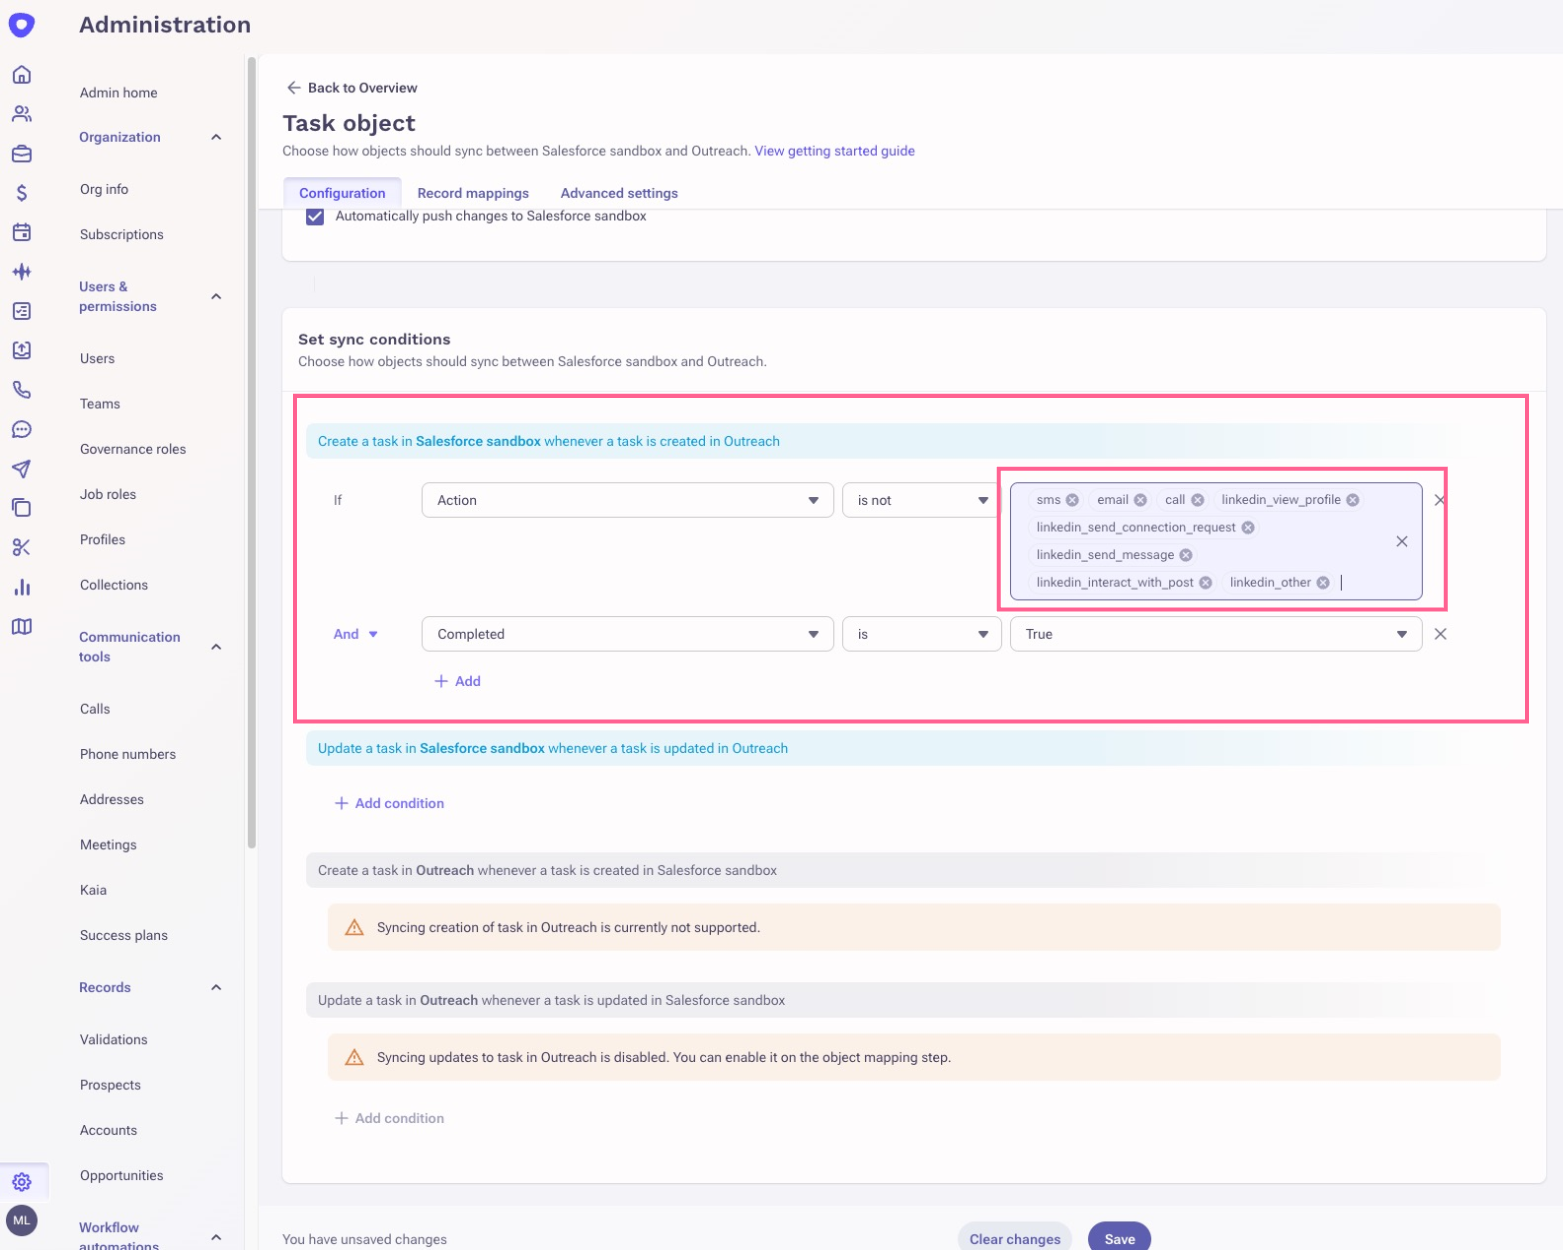This screenshot has width=1563, height=1250.
Task: Open the paper plane icon in rail
Action: [21, 469]
